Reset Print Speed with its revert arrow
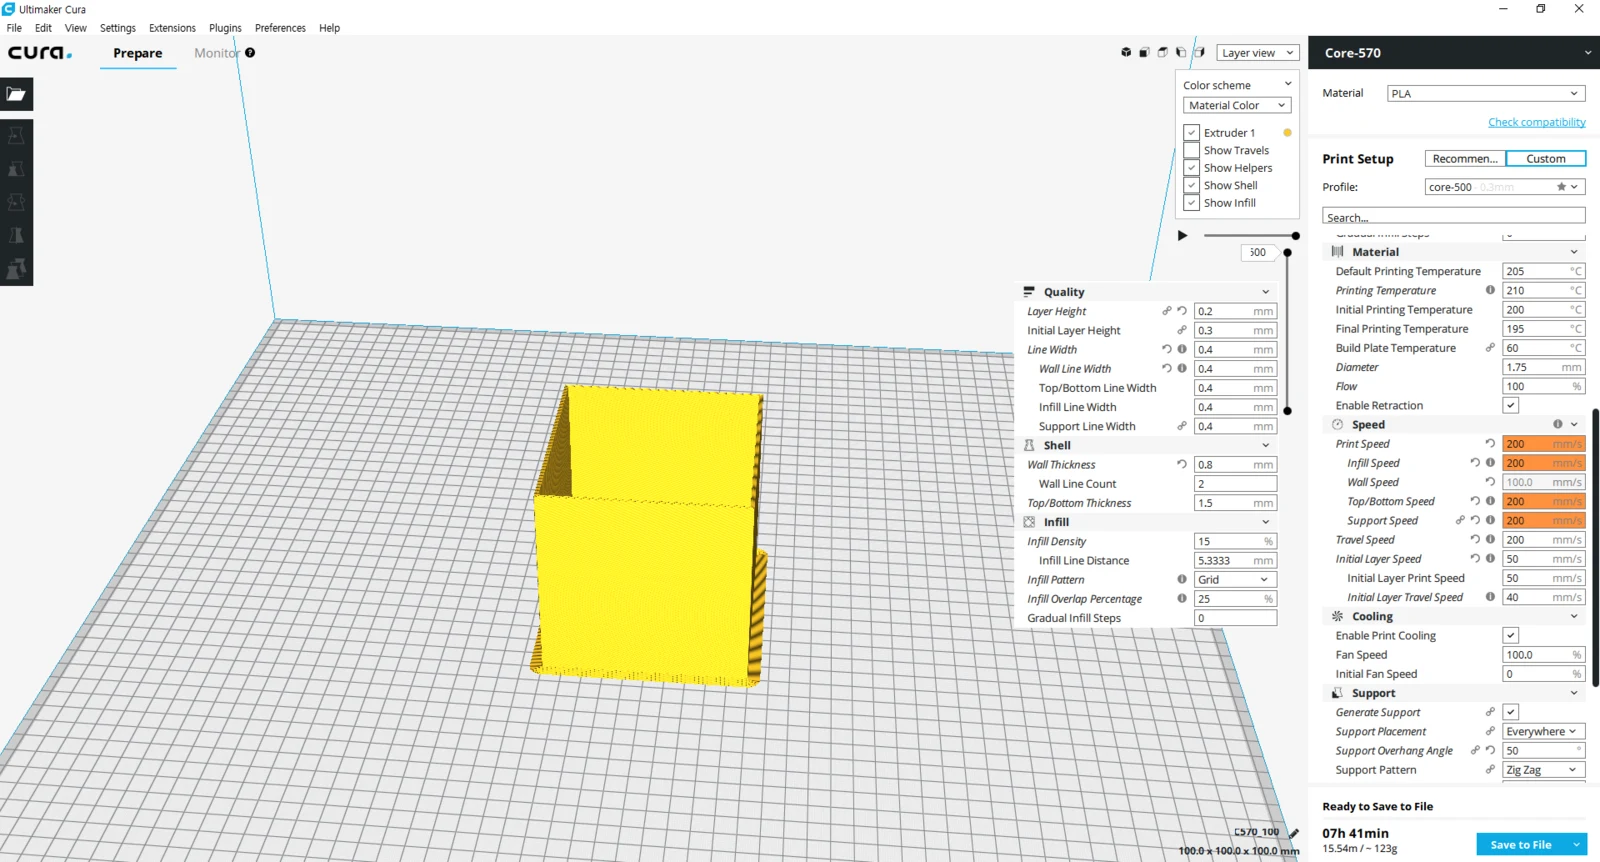Image resolution: width=1600 pixels, height=862 pixels. tap(1490, 443)
